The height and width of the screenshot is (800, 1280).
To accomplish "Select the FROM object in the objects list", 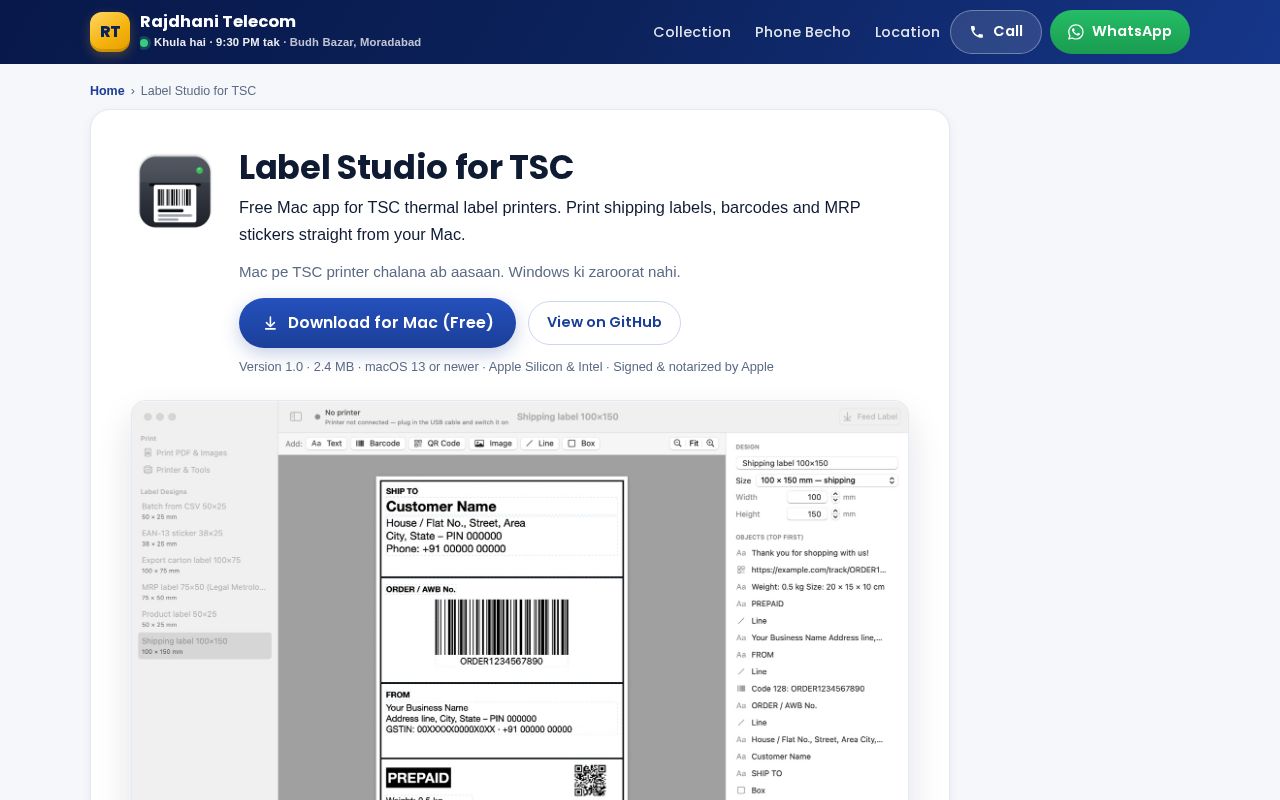I will pos(817,655).
